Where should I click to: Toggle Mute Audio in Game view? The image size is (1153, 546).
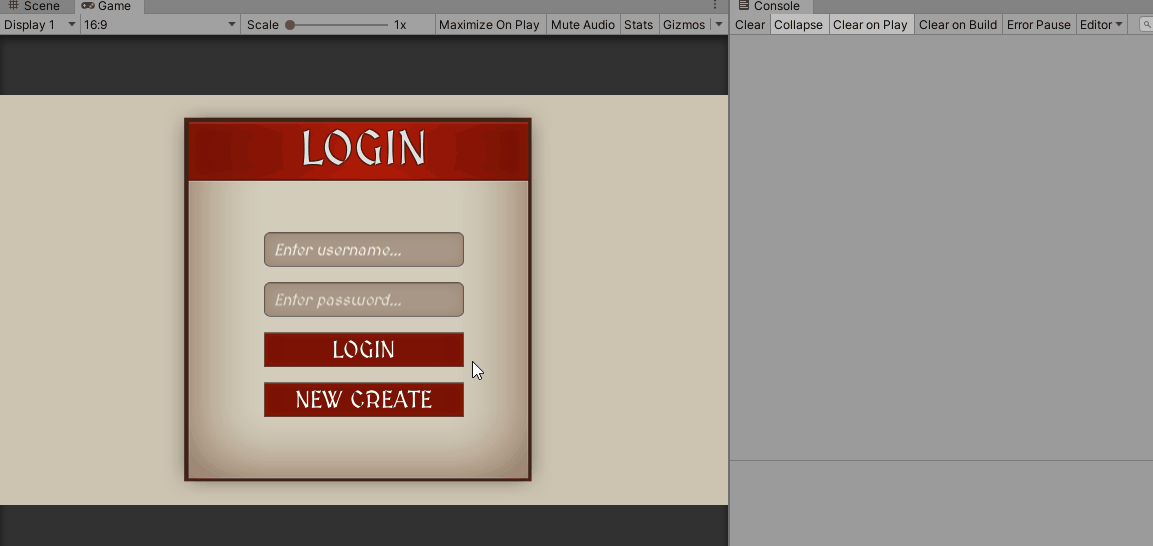point(582,24)
